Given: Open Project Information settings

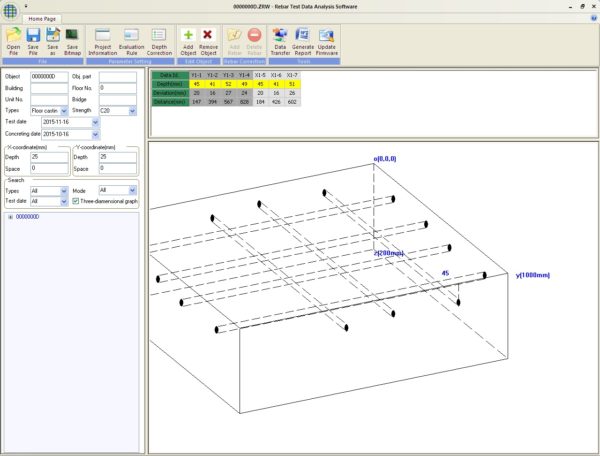Looking at the screenshot, I should [103, 41].
